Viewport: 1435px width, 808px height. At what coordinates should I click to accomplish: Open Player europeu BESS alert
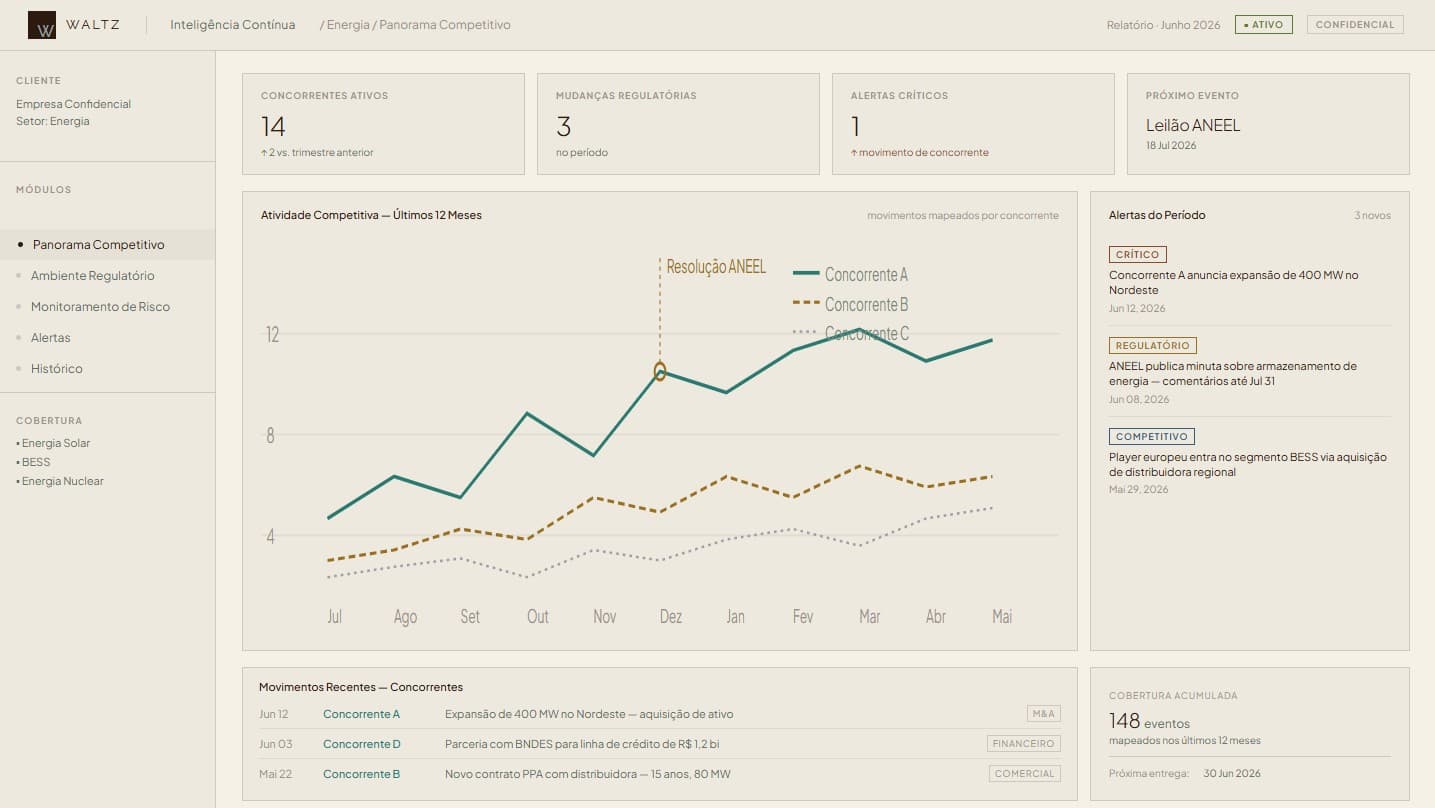1248,464
